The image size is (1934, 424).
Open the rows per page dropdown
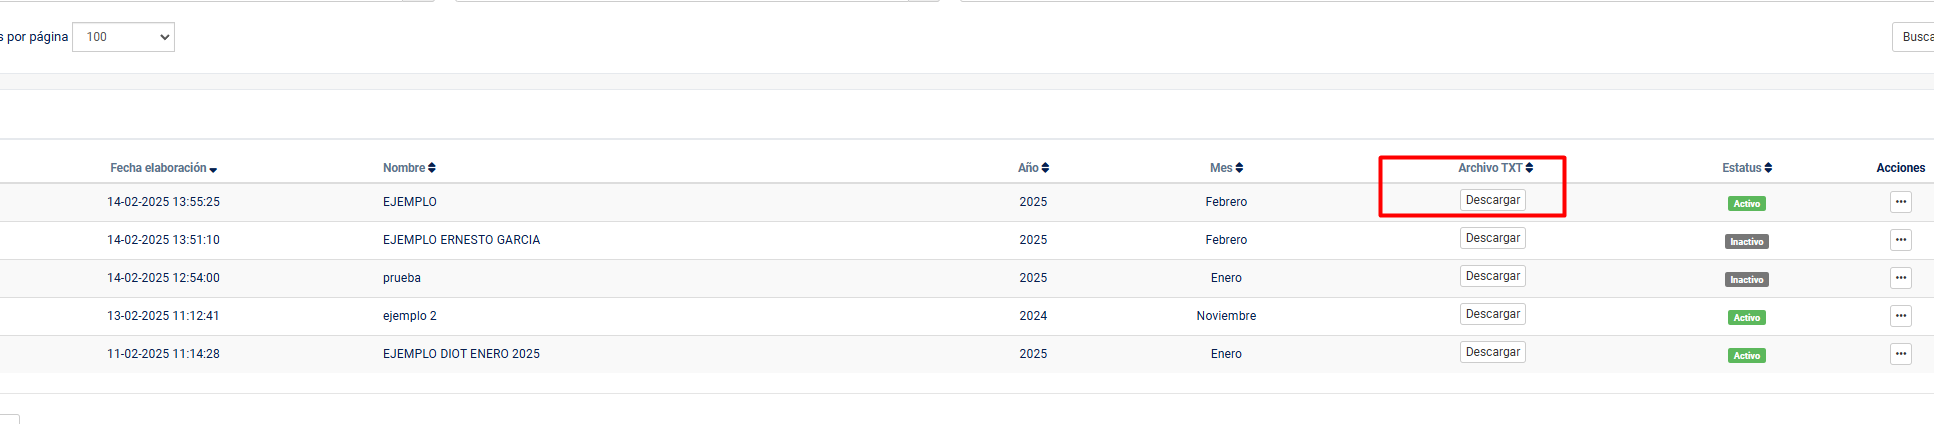coord(124,37)
